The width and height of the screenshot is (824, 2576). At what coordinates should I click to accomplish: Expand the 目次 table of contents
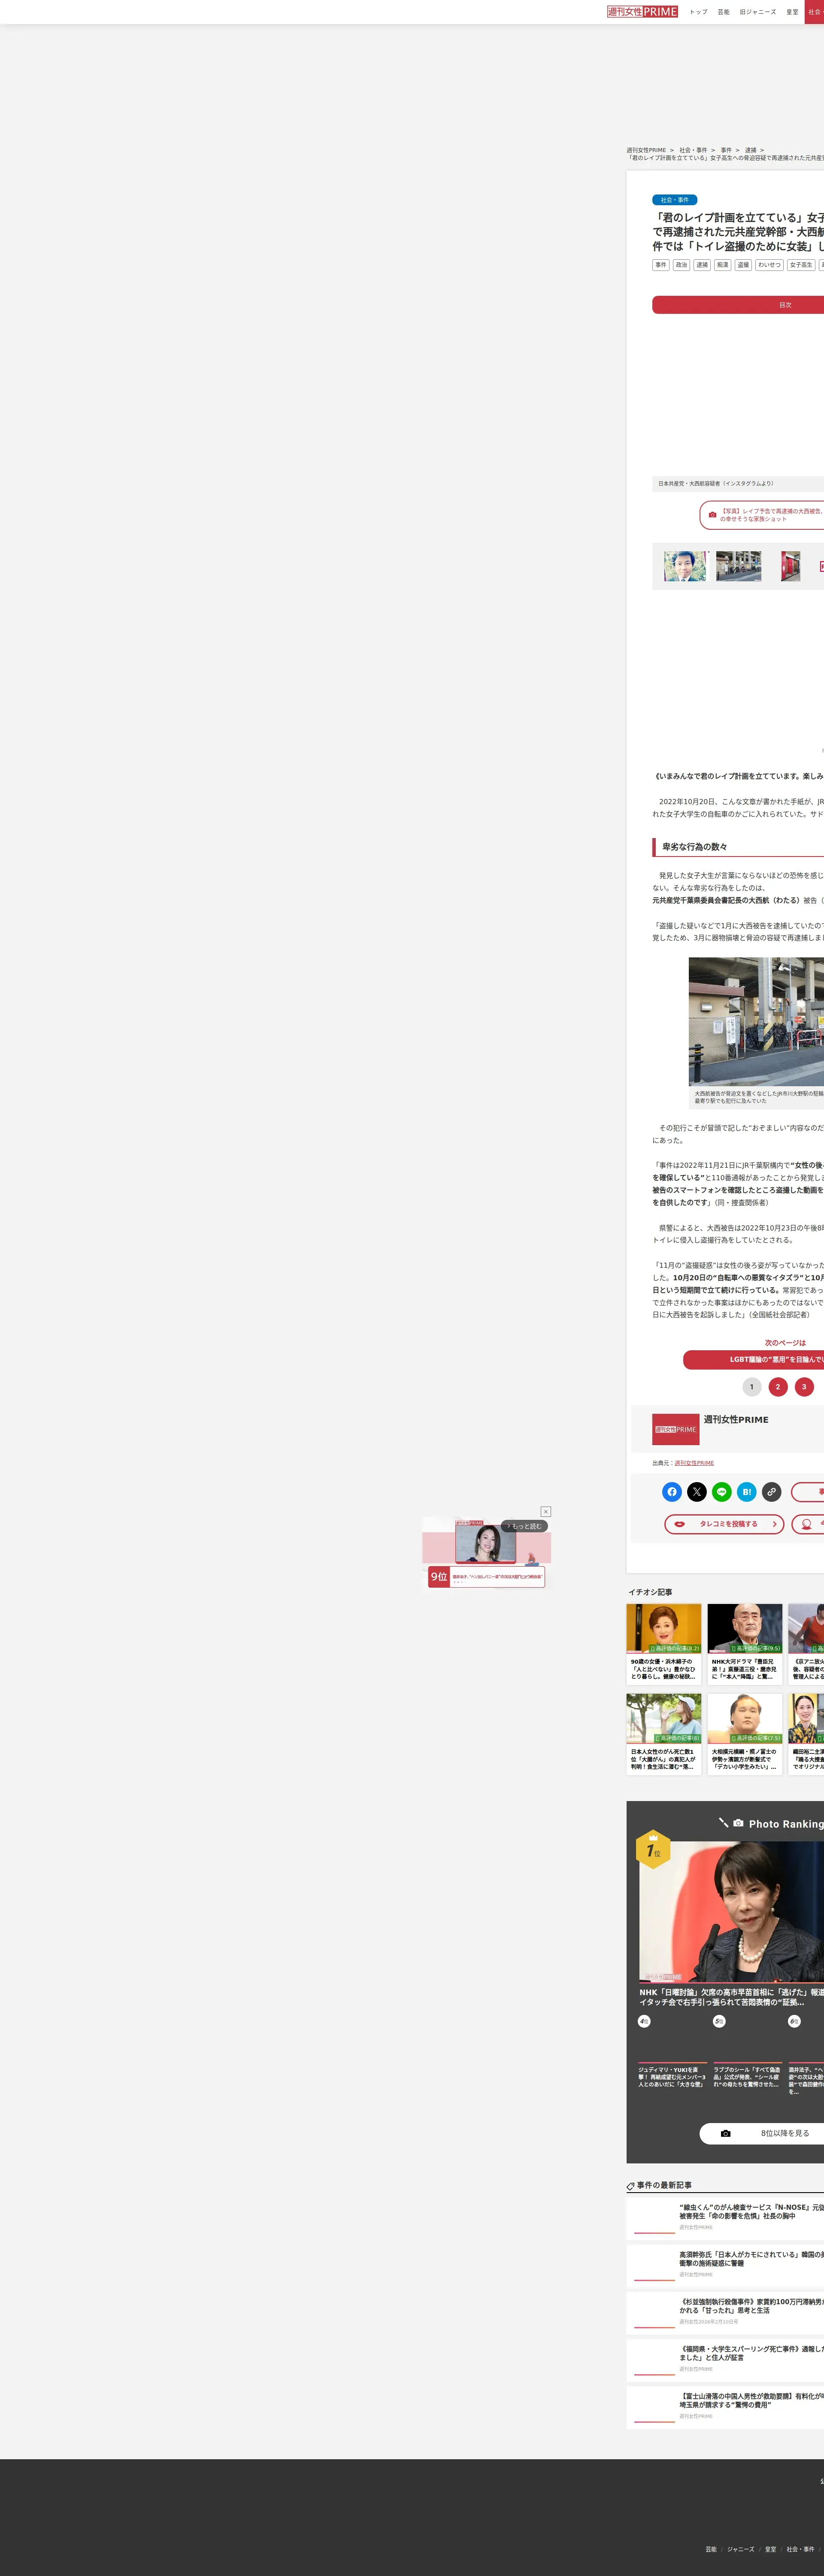tap(785, 305)
